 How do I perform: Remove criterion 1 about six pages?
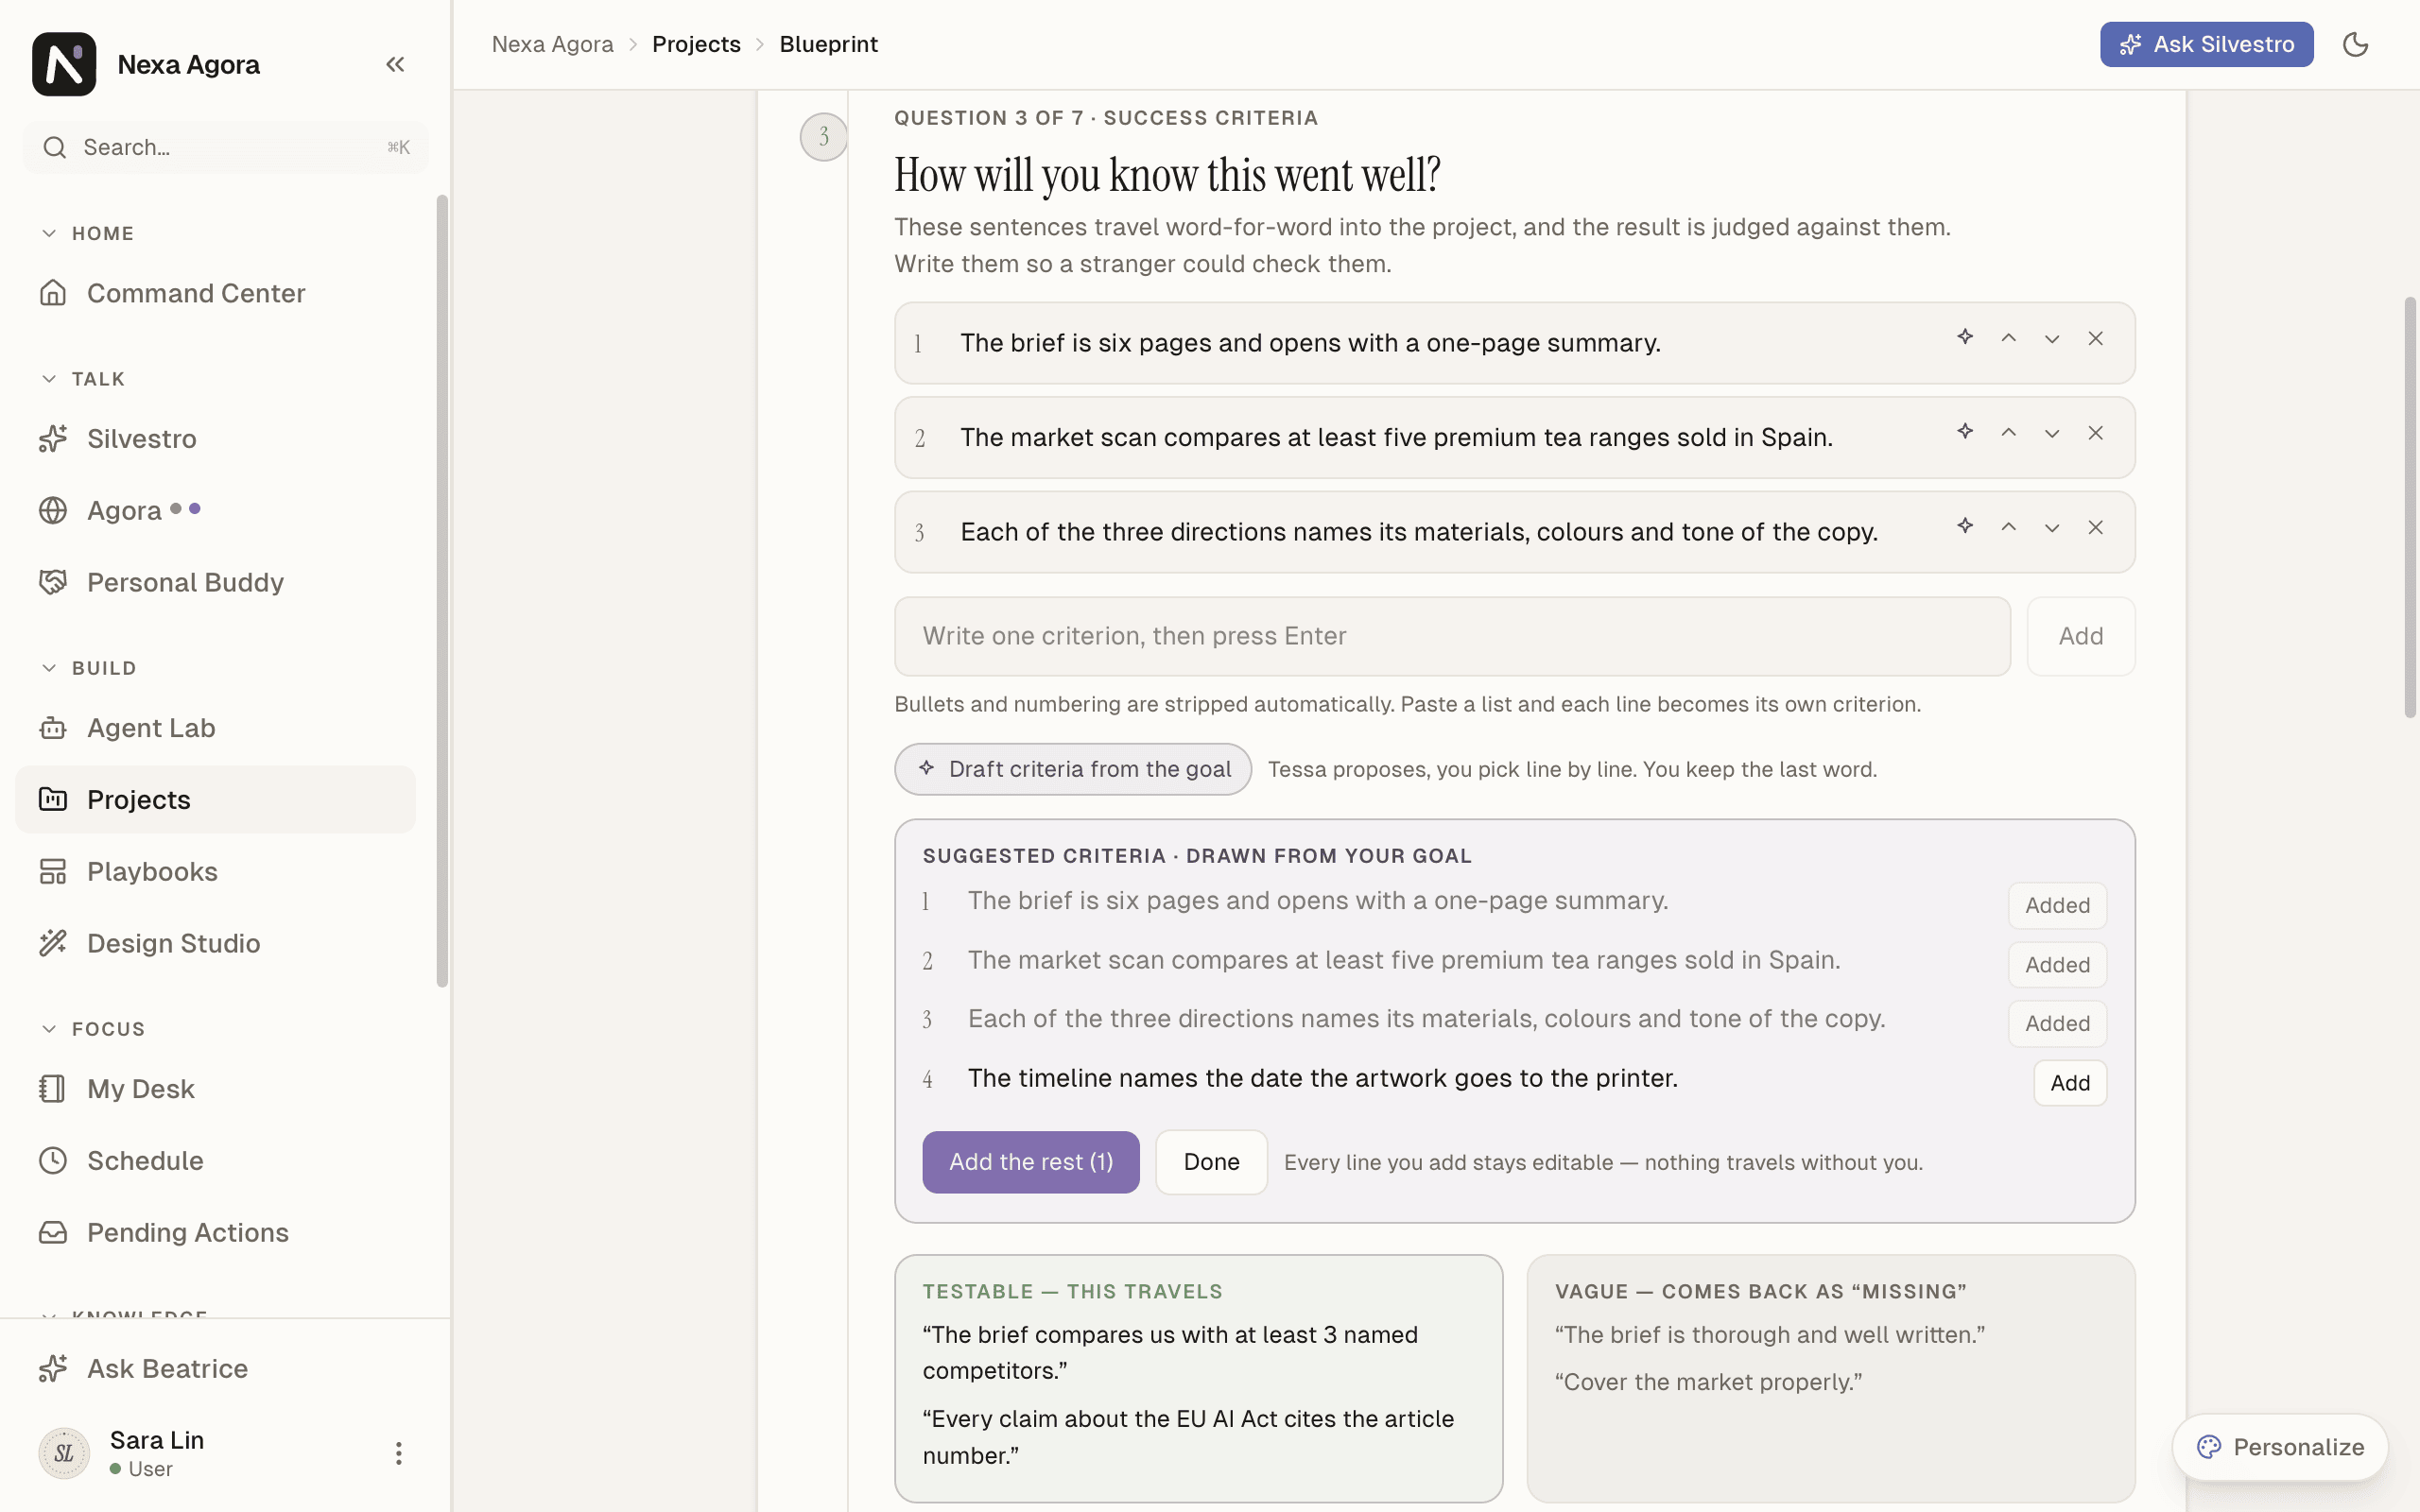(2095, 338)
